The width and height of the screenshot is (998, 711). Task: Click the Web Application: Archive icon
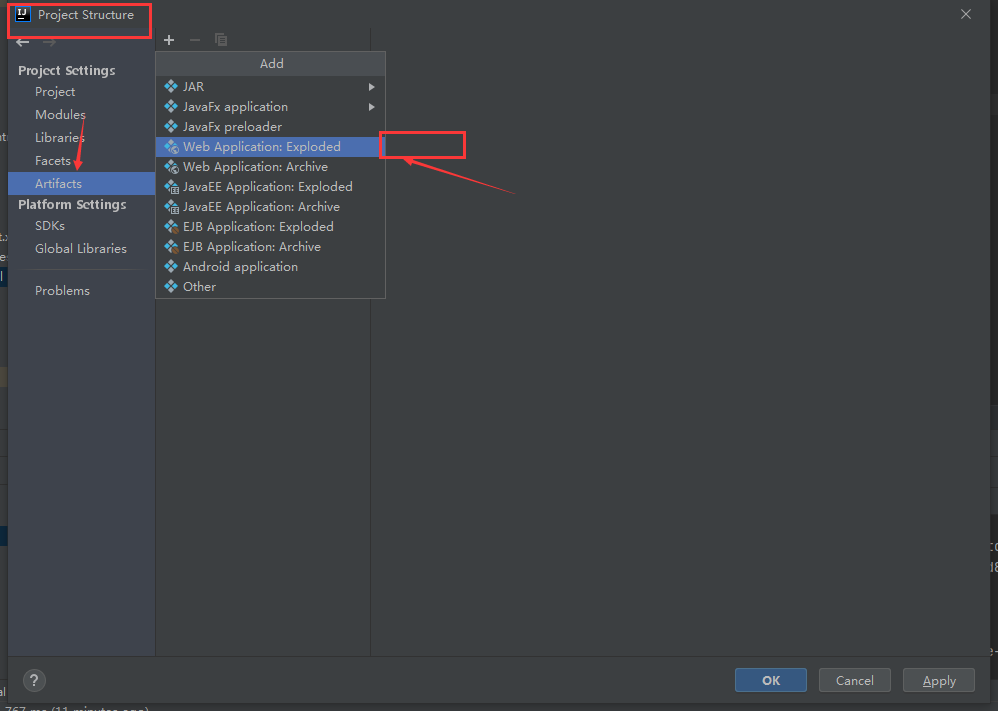(x=171, y=166)
